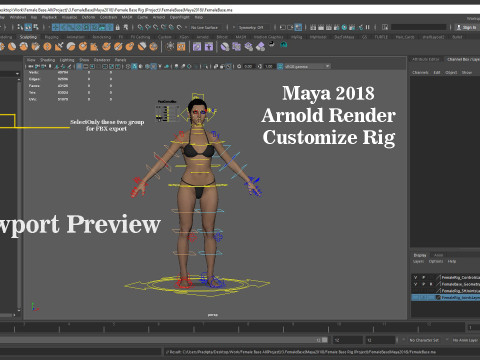This screenshot has width=480, height=360.
Task: Open the Constrain menu
Action: point(108,17)
